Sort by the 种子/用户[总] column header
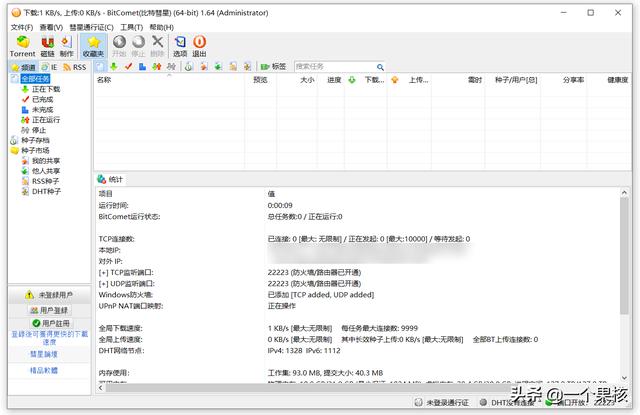640x415 pixels. (513, 80)
